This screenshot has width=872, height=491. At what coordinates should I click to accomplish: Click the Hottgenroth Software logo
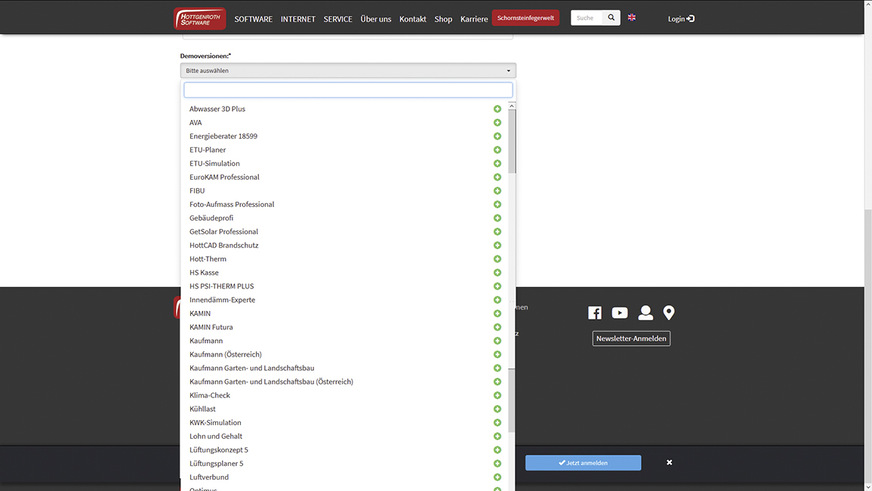tap(199, 18)
